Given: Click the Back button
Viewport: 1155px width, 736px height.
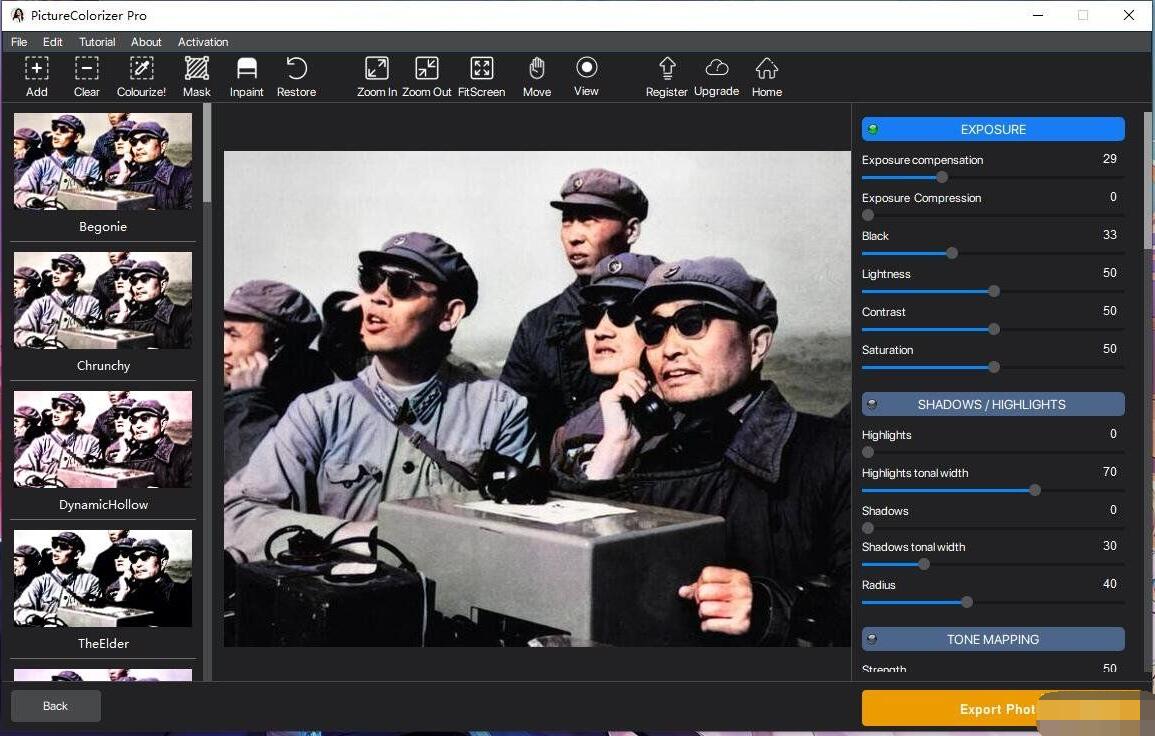Looking at the screenshot, I should (55, 706).
